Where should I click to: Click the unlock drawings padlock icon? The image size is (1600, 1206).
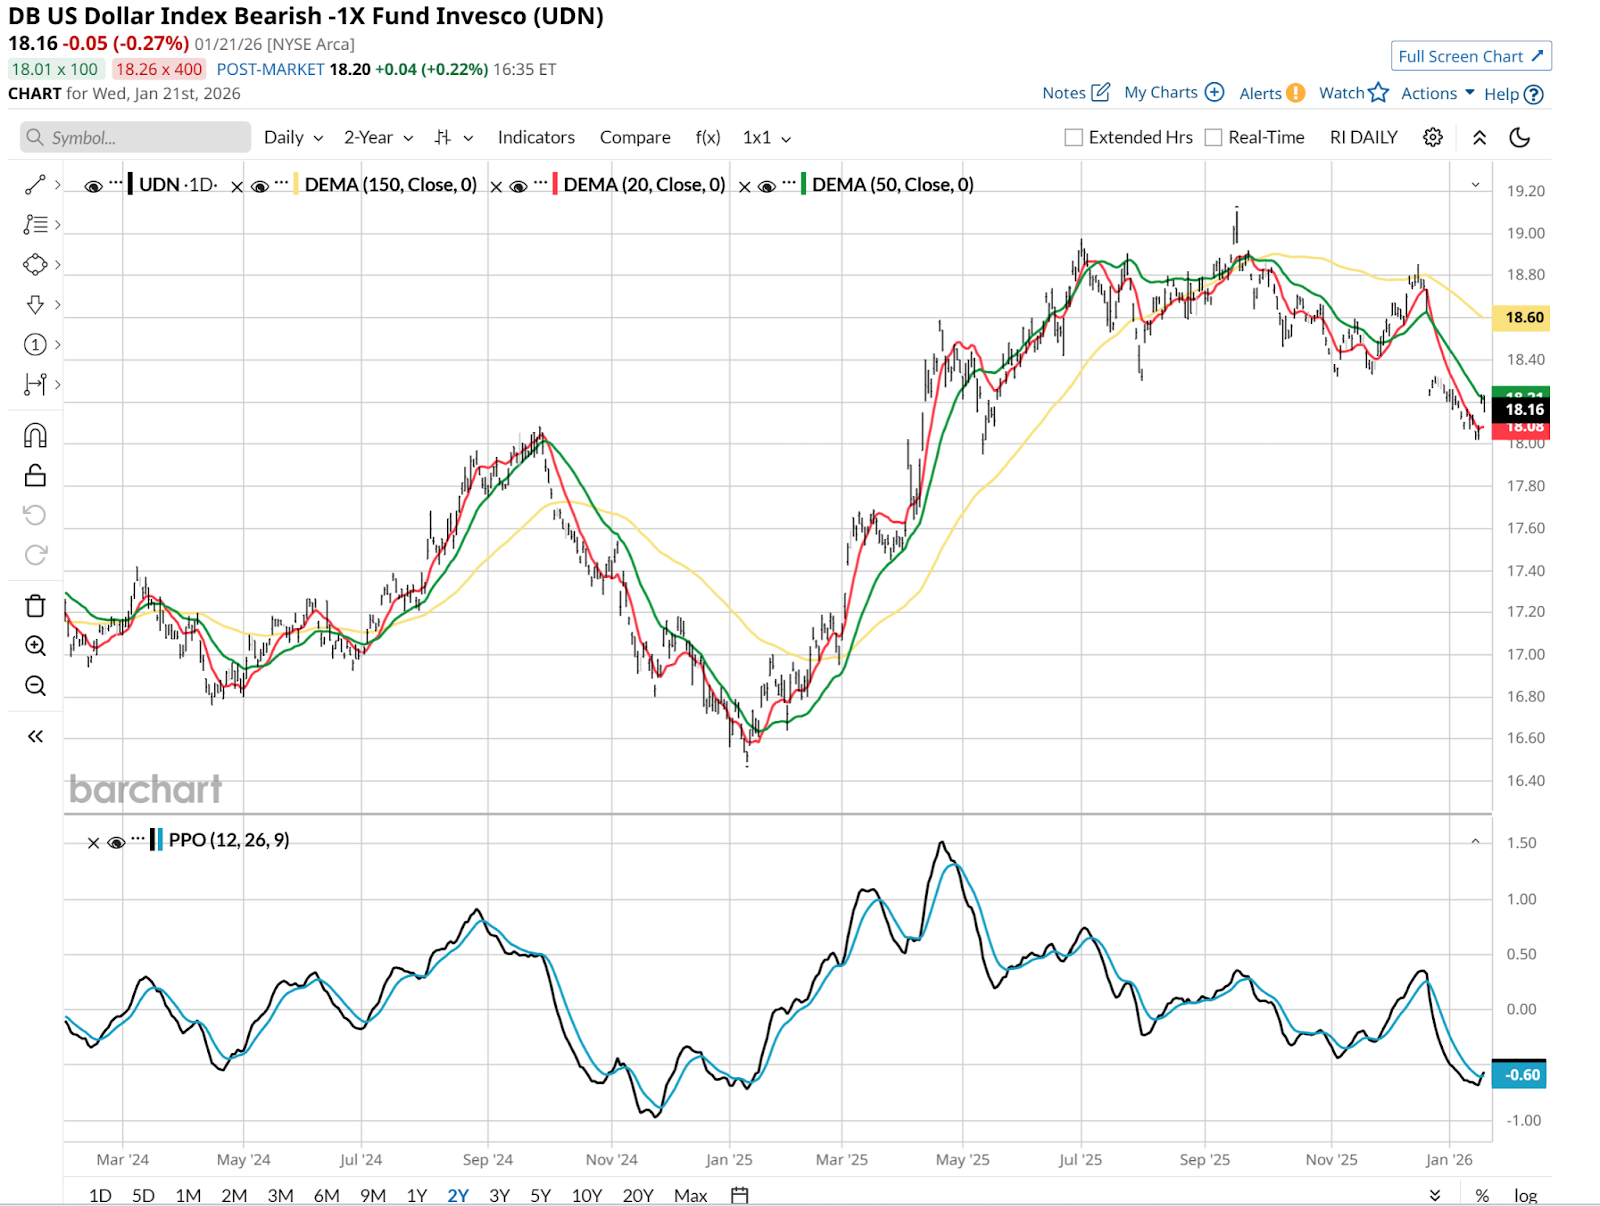(x=35, y=476)
